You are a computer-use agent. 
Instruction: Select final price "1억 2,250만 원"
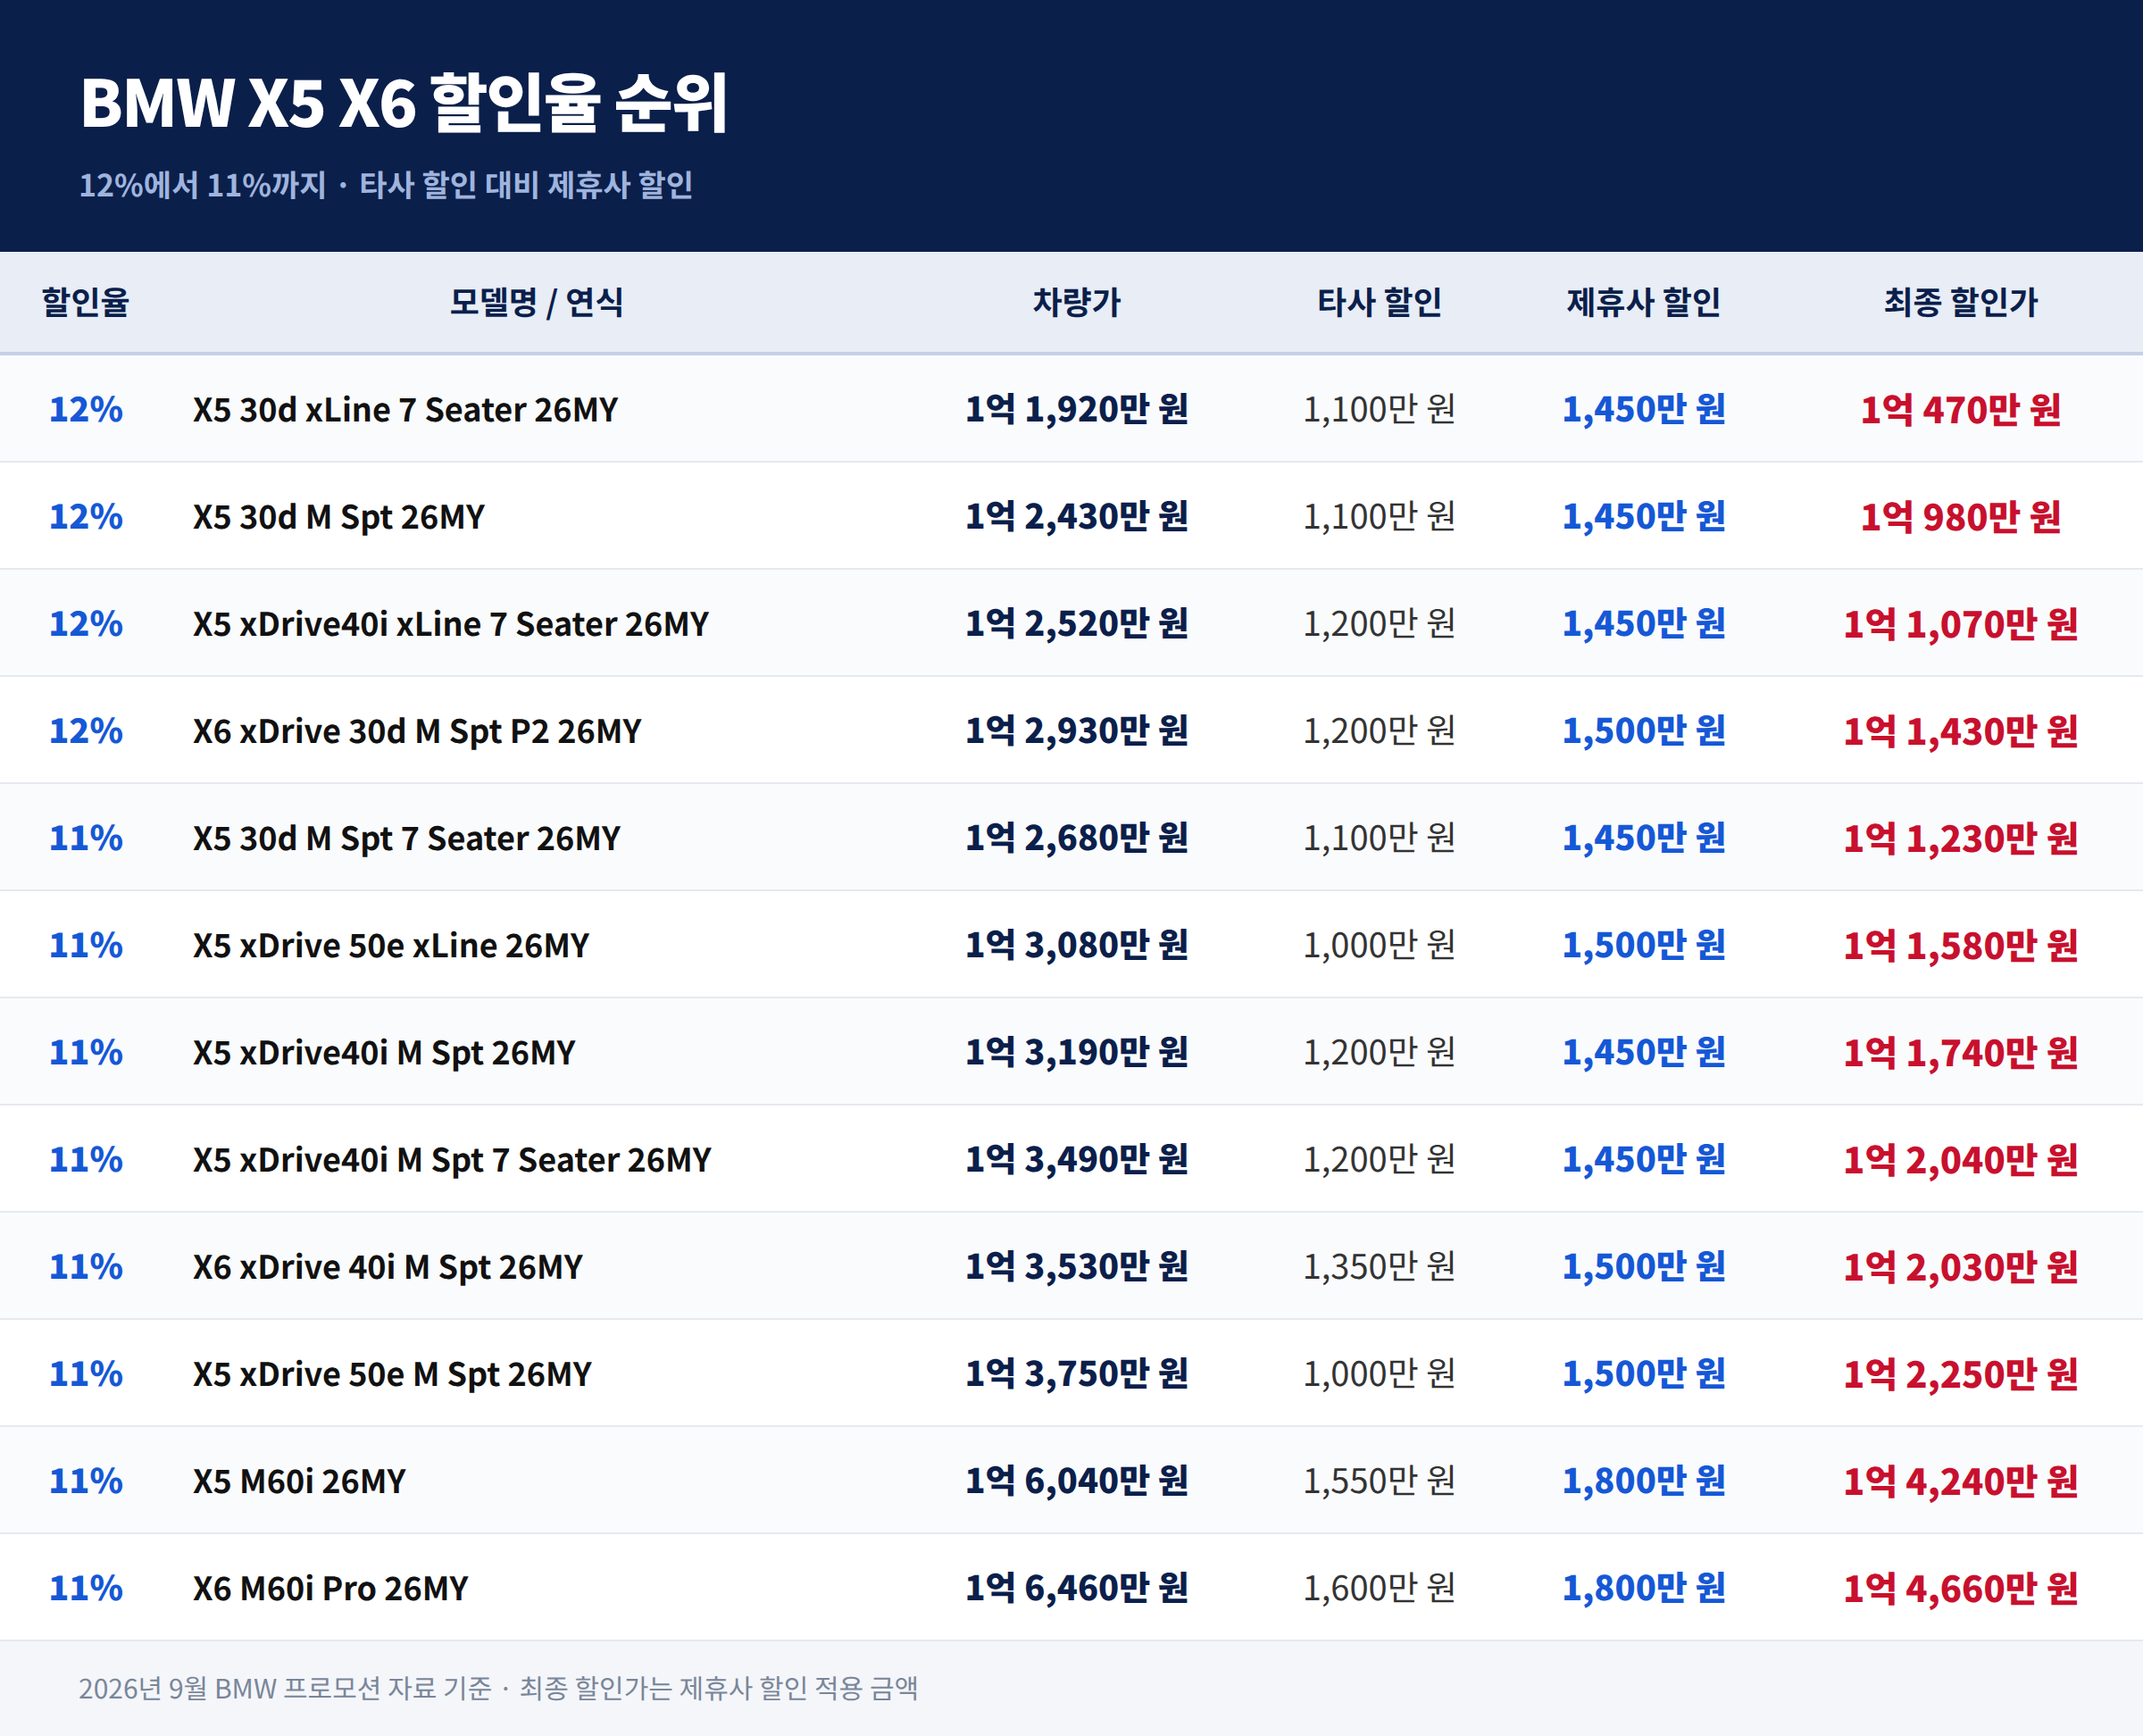point(1961,1373)
